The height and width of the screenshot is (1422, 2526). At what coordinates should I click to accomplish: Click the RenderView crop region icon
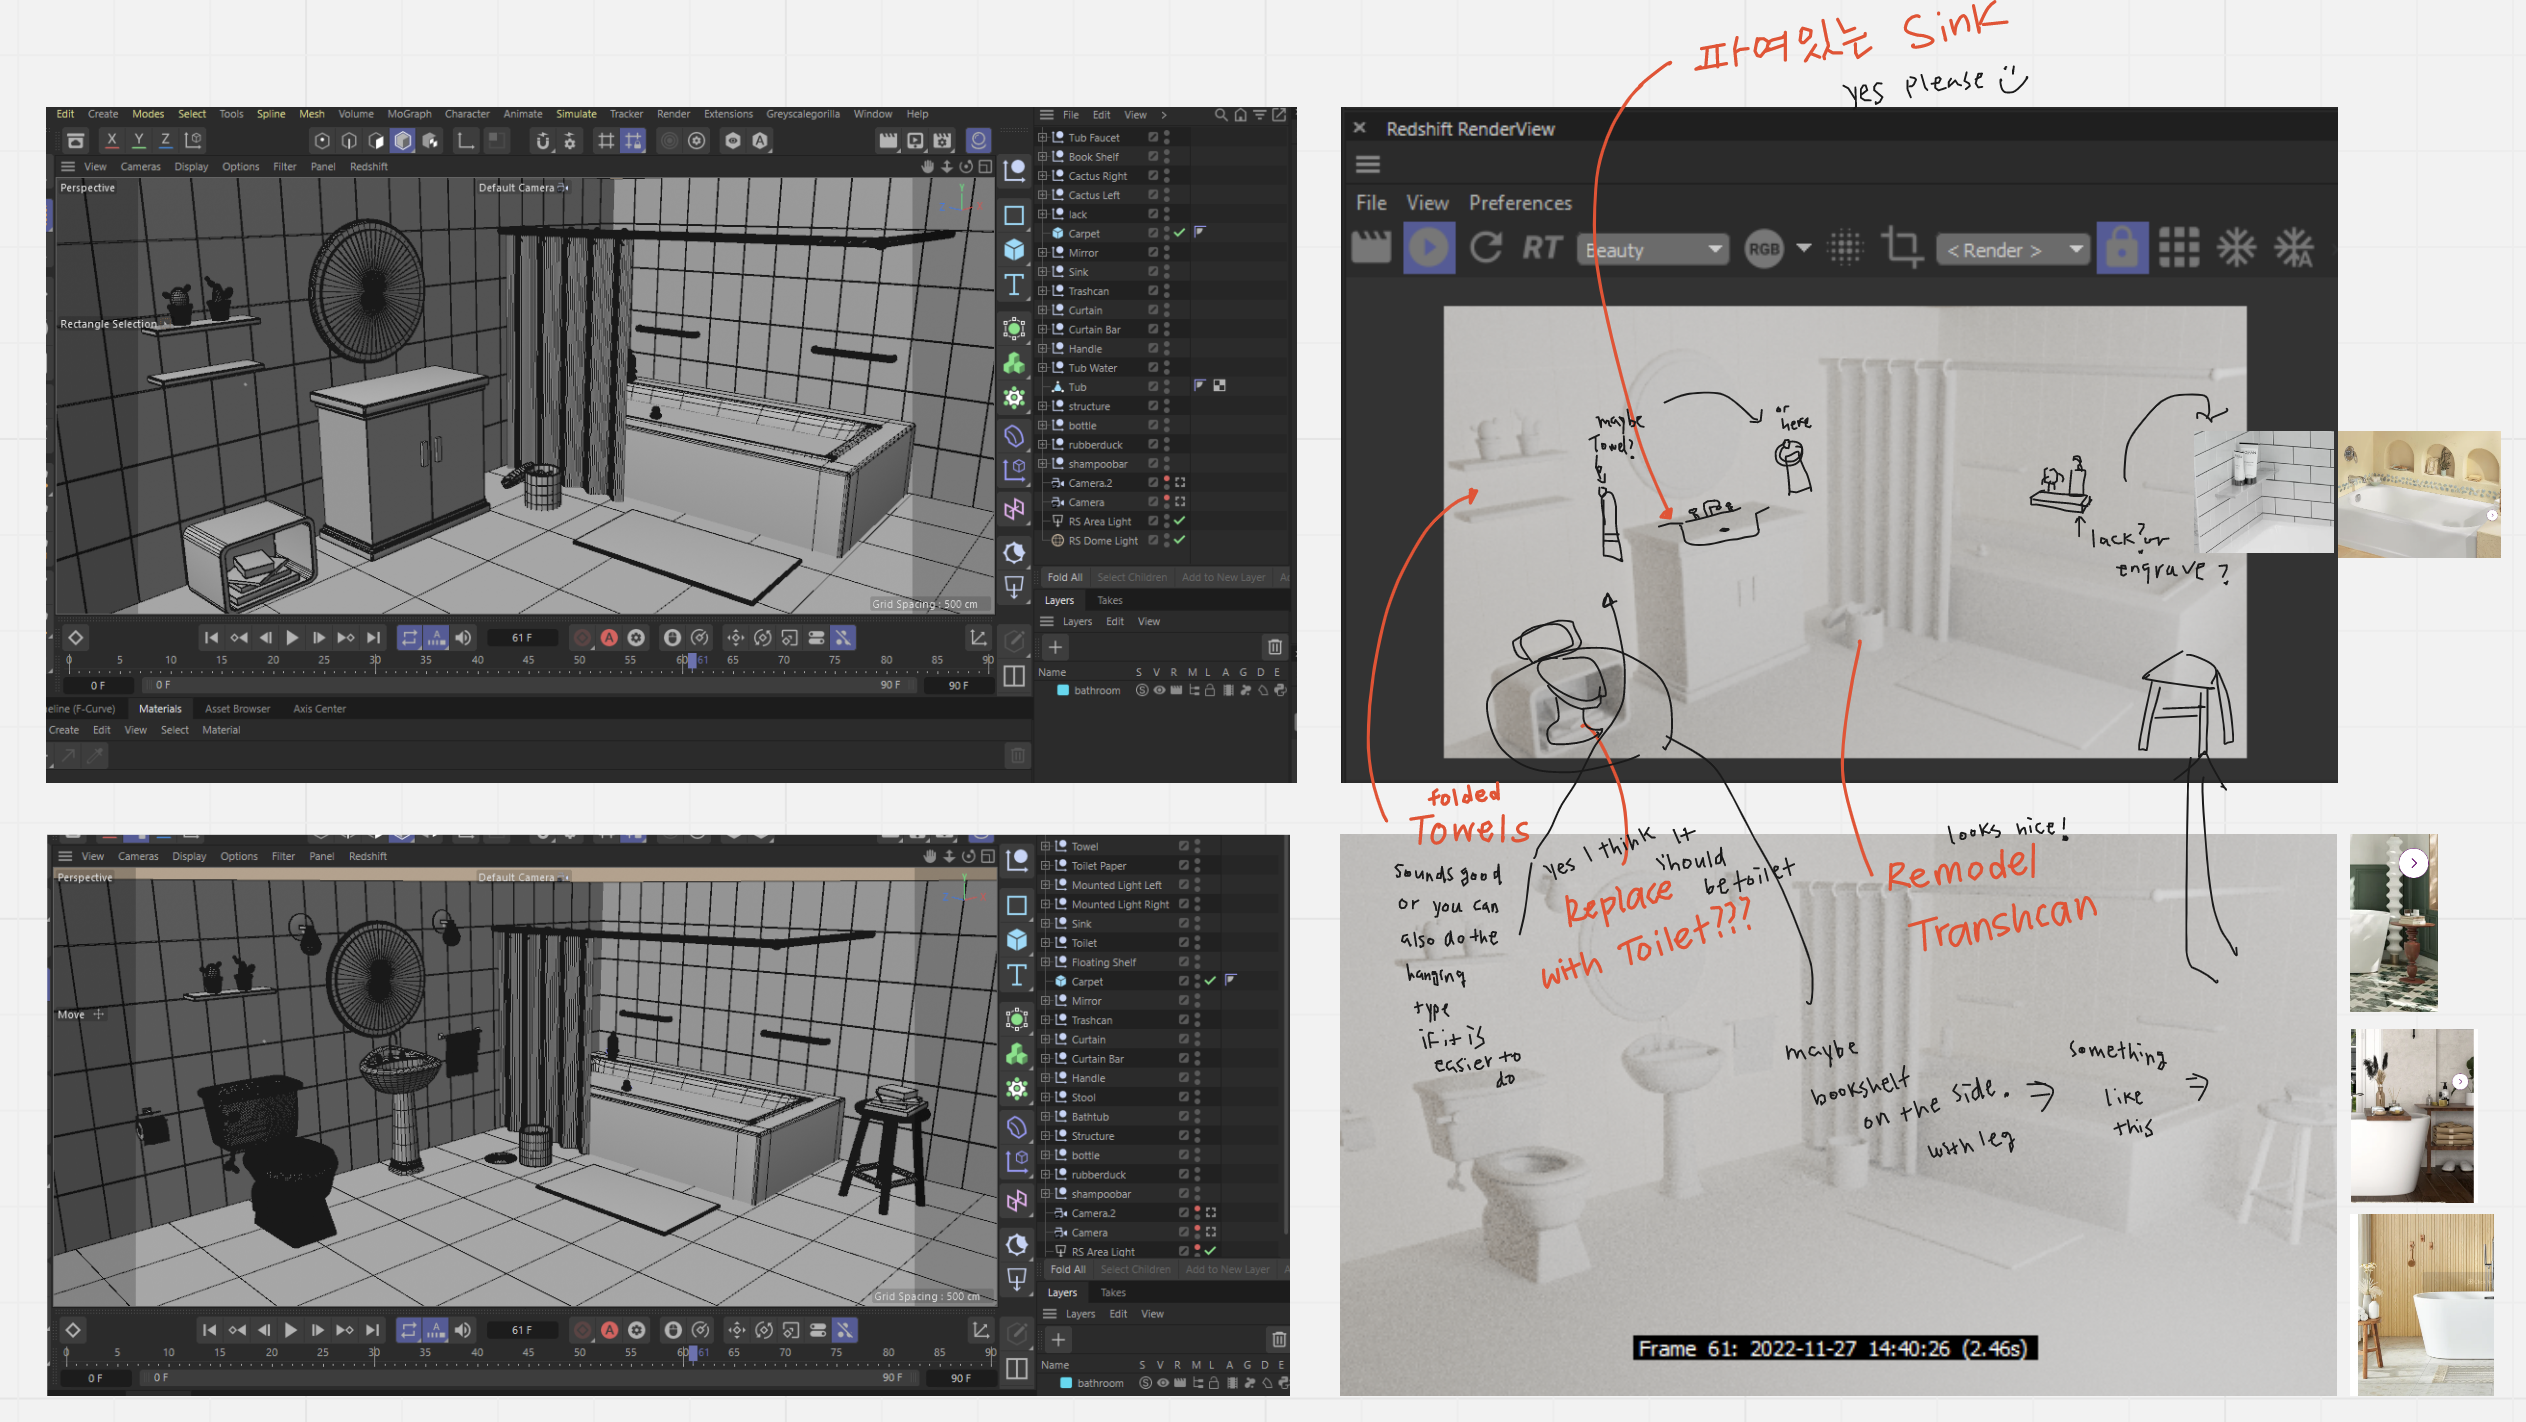tap(1902, 249)
